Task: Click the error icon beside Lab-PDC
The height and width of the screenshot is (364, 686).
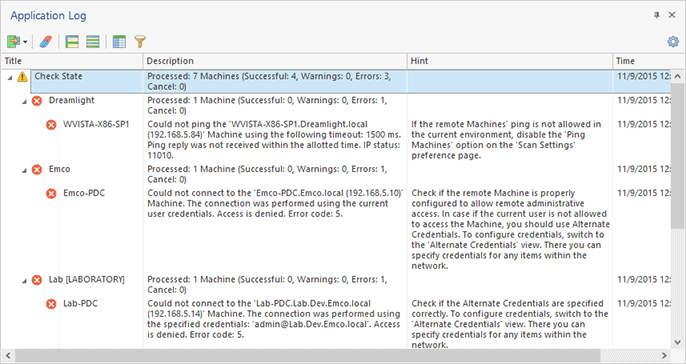Action: (51, 304)
